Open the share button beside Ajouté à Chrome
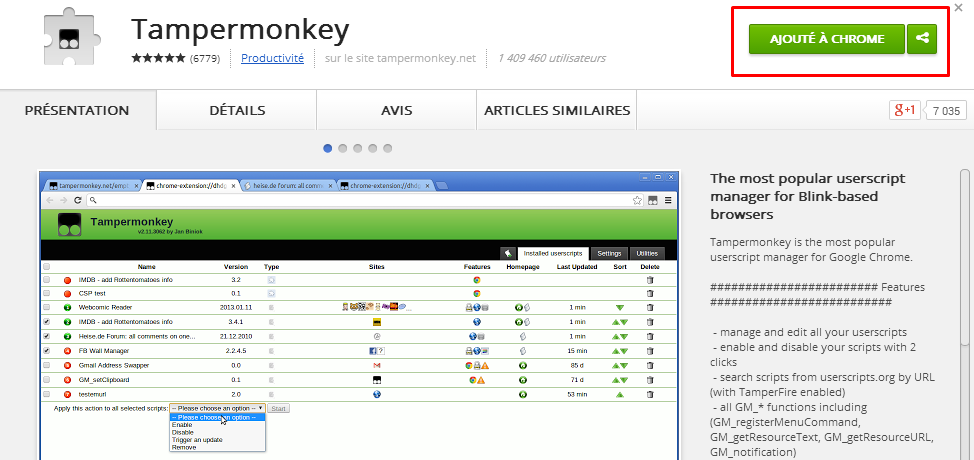Screen dimensions: 974x460 (922, 39)
